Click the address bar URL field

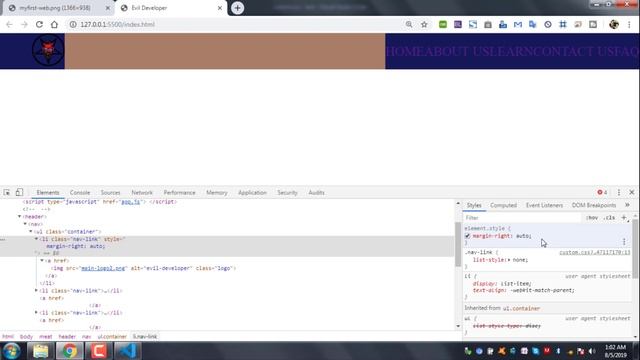tap(235, 24)
